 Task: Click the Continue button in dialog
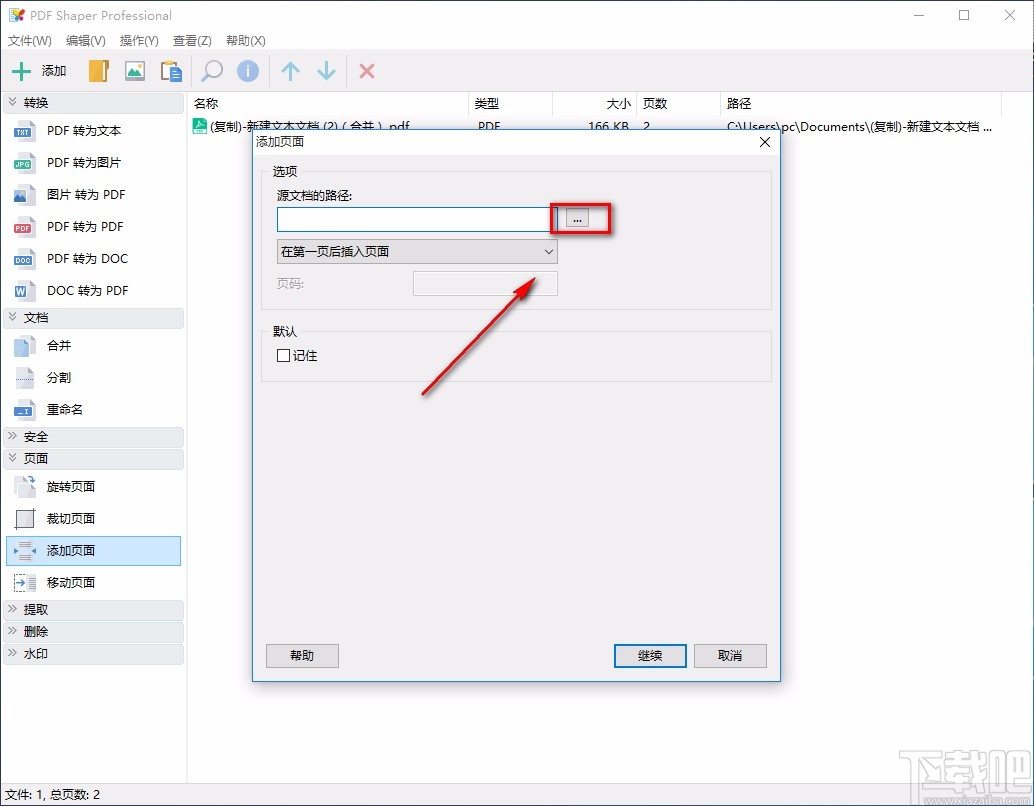pyautogui.click(x=649, y=655)
